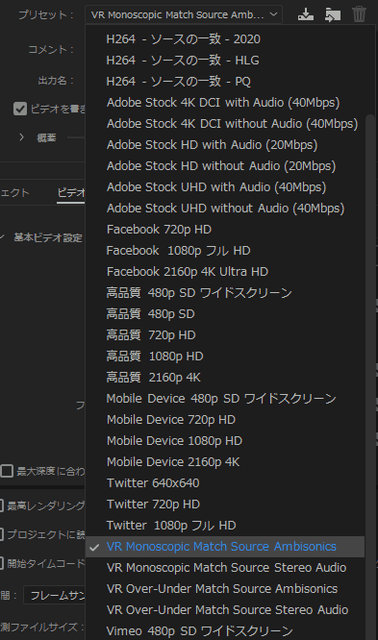Image resolution: width=378 pixels, height=640 pixels.
Task: Toggle the 開始タイムコード checkbox
Action: point(2,563)
